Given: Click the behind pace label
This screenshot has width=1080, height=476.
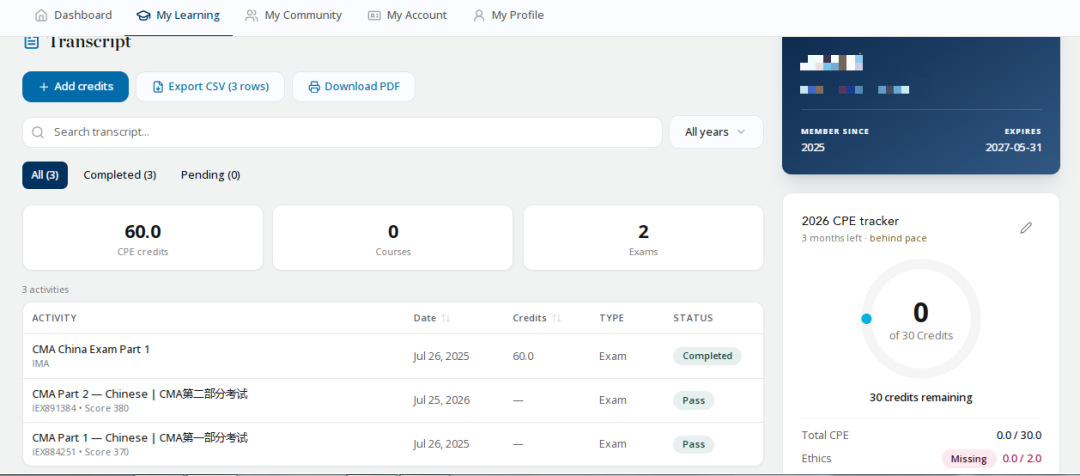Looking at the screenshot, I should coord(898,238).
